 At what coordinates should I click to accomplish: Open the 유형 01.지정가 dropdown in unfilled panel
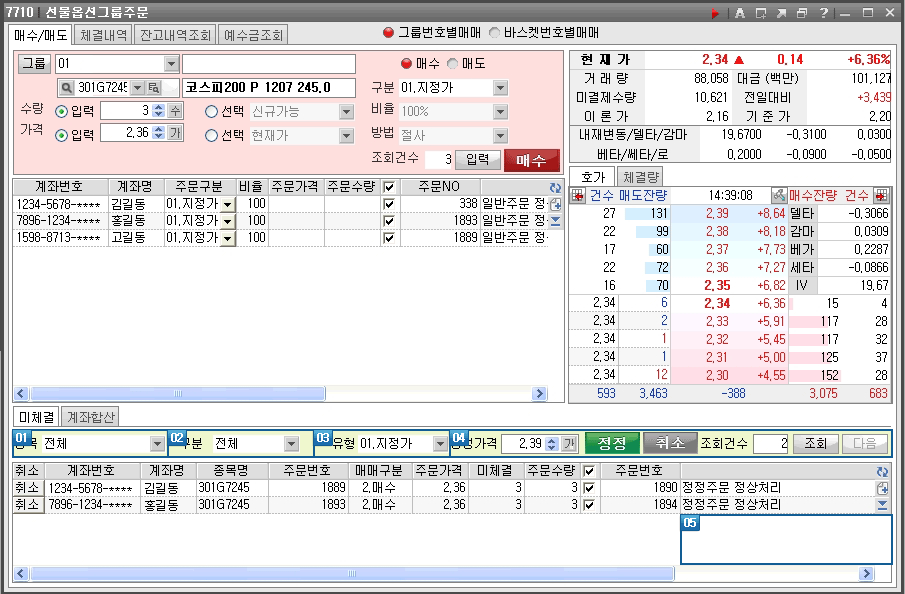click(x=440, y=443)
